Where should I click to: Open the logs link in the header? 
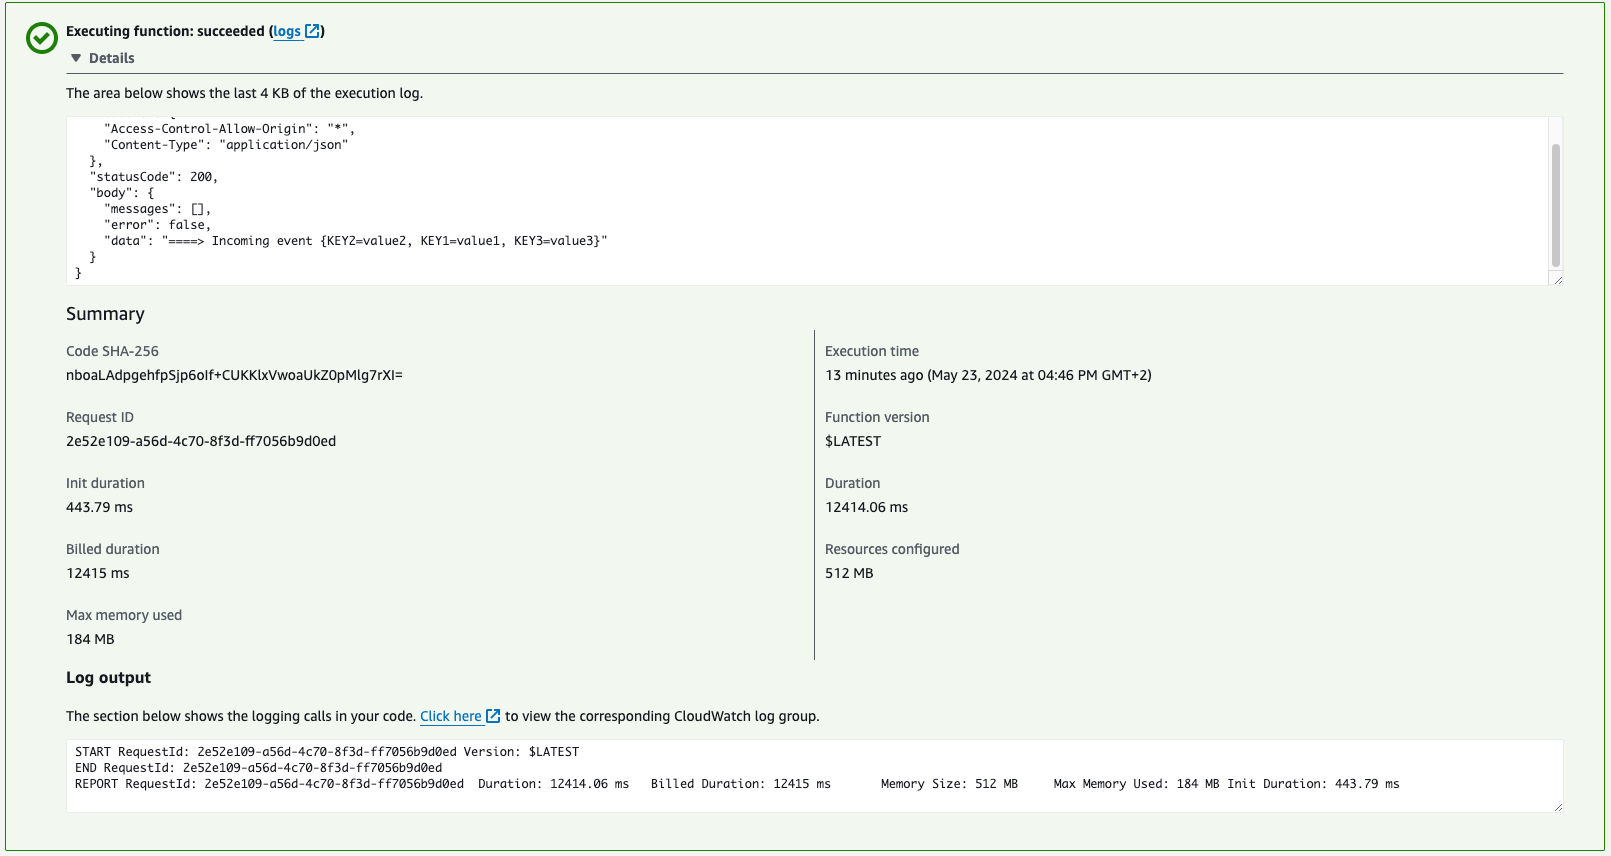click(x=287, y=31)
